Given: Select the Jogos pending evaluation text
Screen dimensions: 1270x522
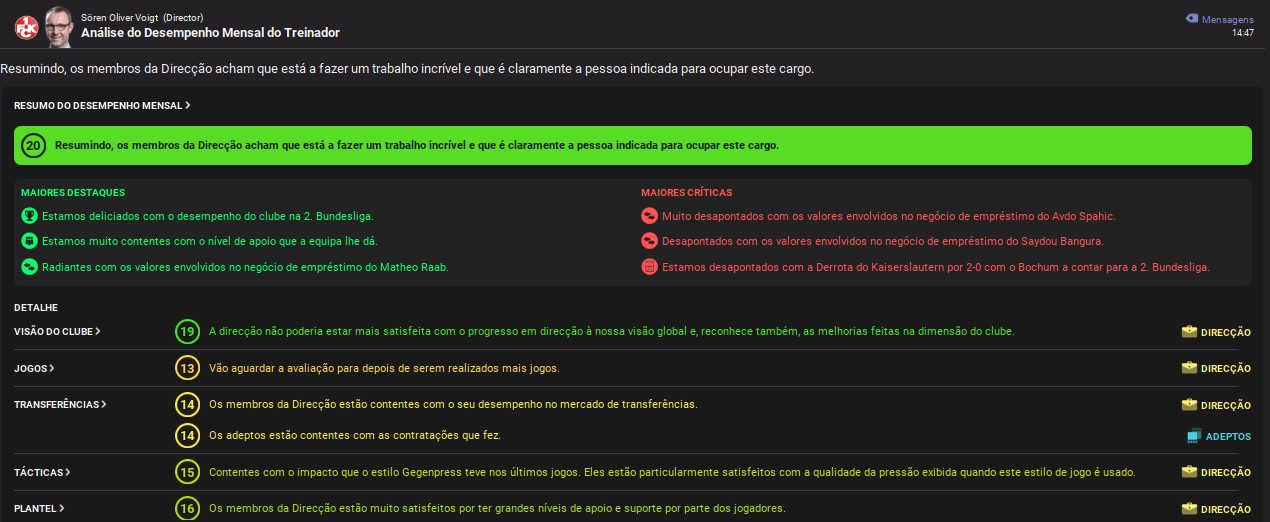Looking at the screenshot, I should click(384, 368).
